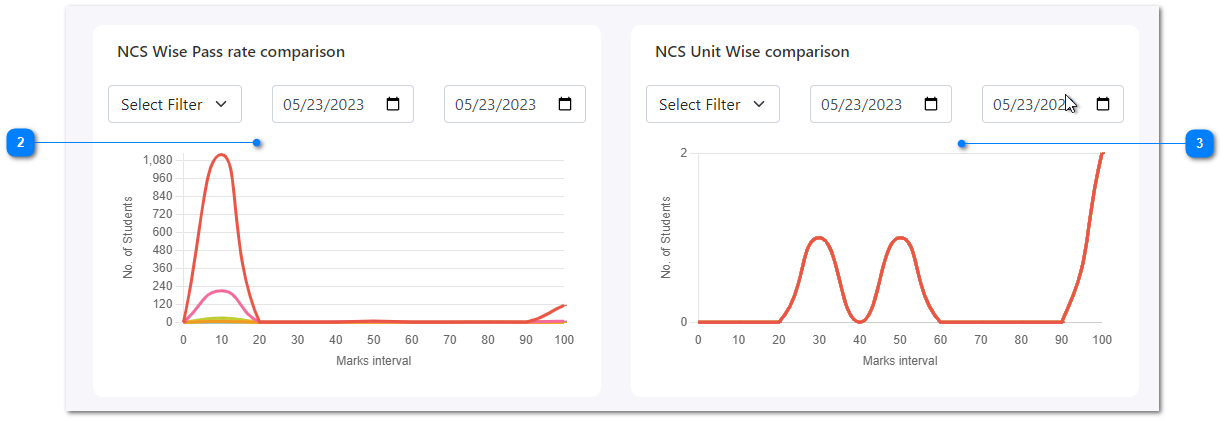Open calendar picker for first Unit Wise date
The image size is (1225, 421).
(931, 104)
